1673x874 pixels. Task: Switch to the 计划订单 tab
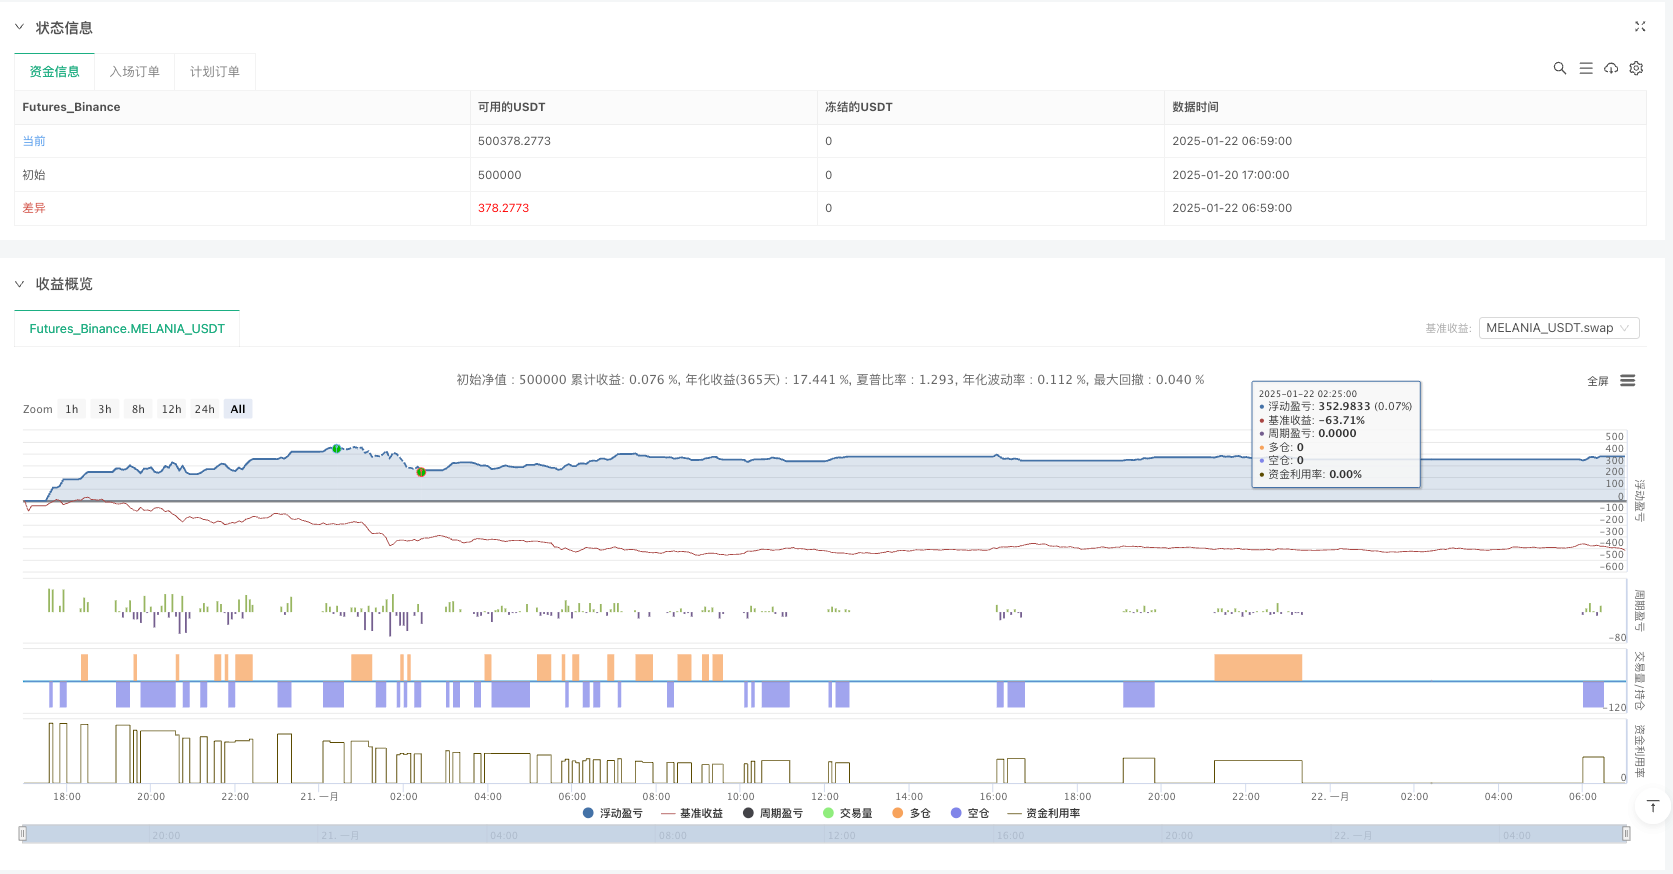click(214, 72)
